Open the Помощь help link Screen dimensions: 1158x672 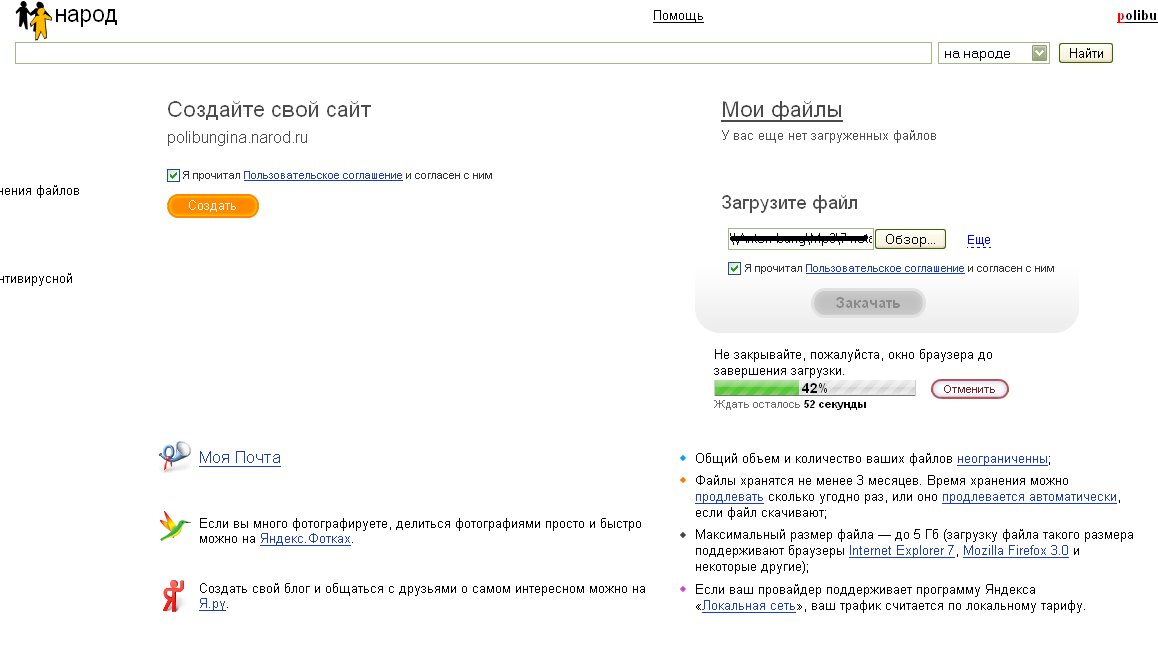(x=678, y=16)
